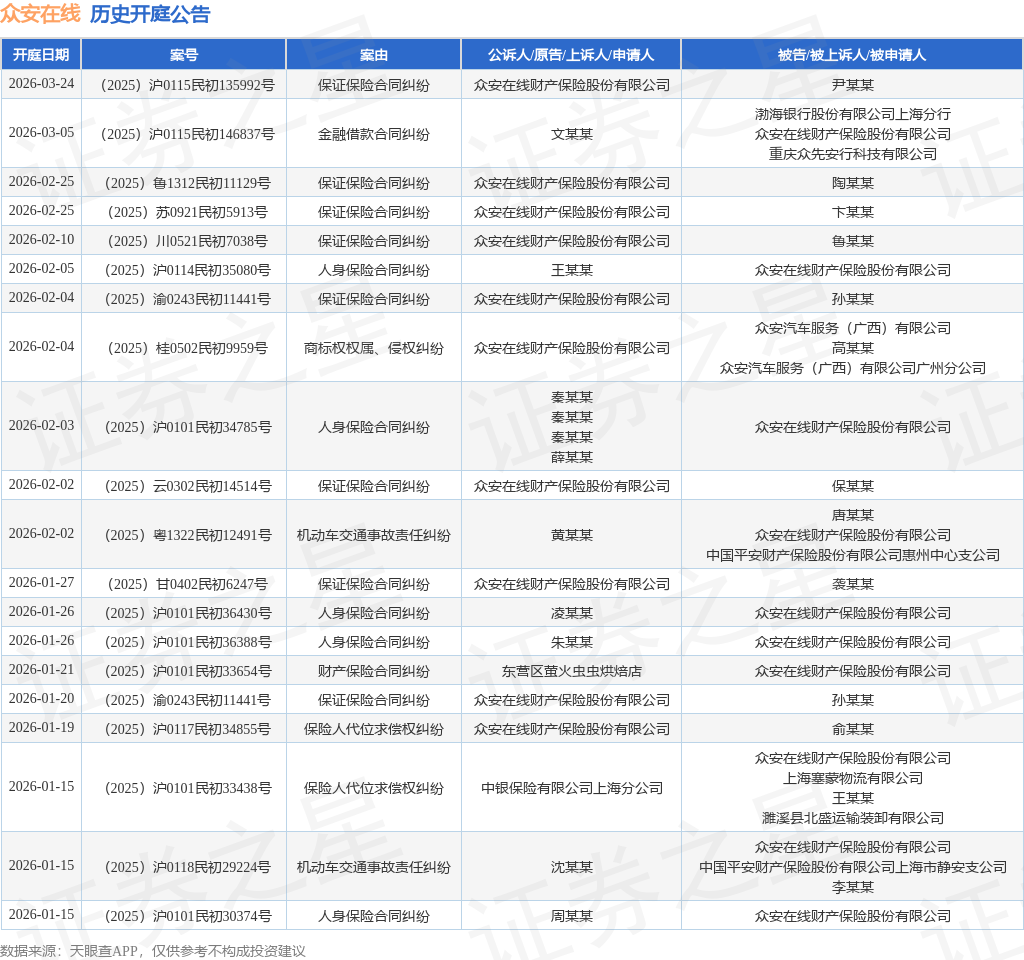Viewport: 1024px width, 960px height.
Task: Select case number 沪0101民初30374号
Action: 187,916
